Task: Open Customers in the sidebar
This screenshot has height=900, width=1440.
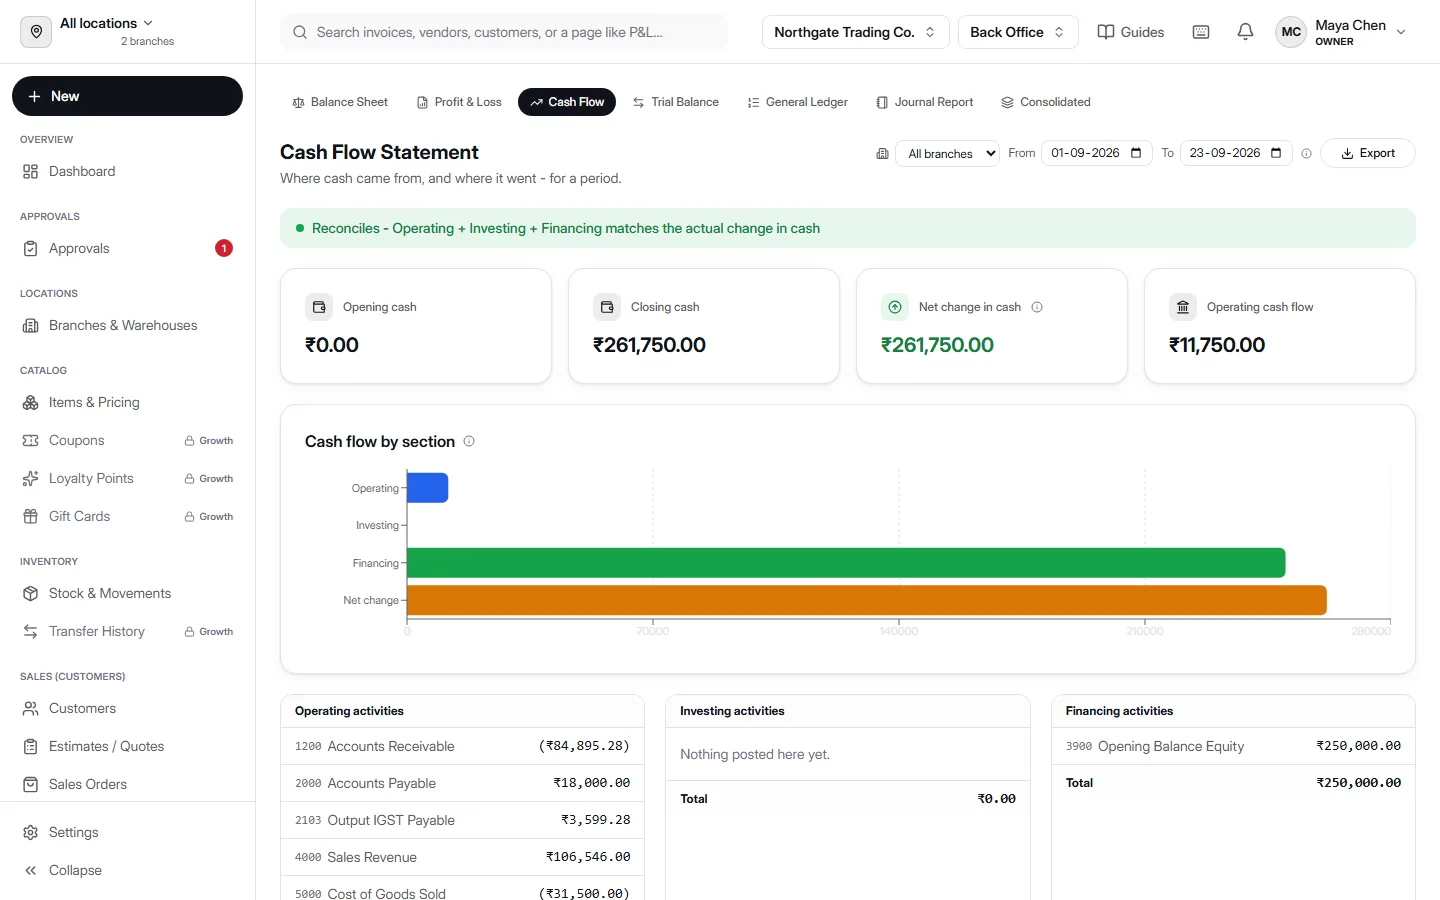Action: coord(127,708)
